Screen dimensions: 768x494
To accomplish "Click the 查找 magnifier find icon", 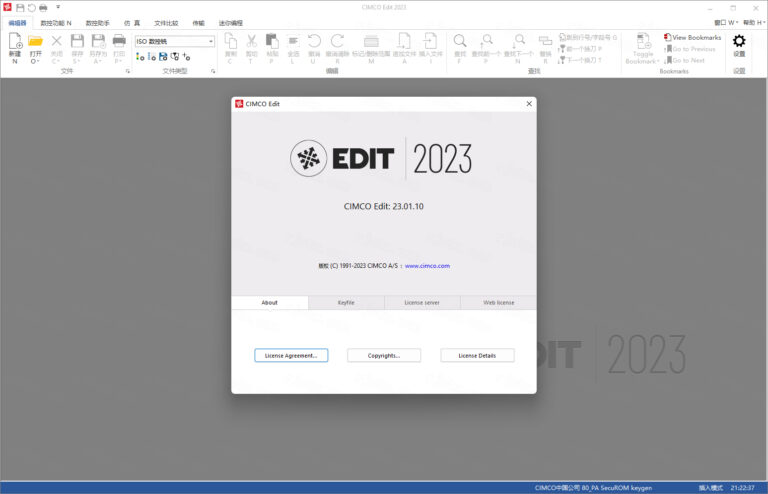I will (x=459, y=41).
